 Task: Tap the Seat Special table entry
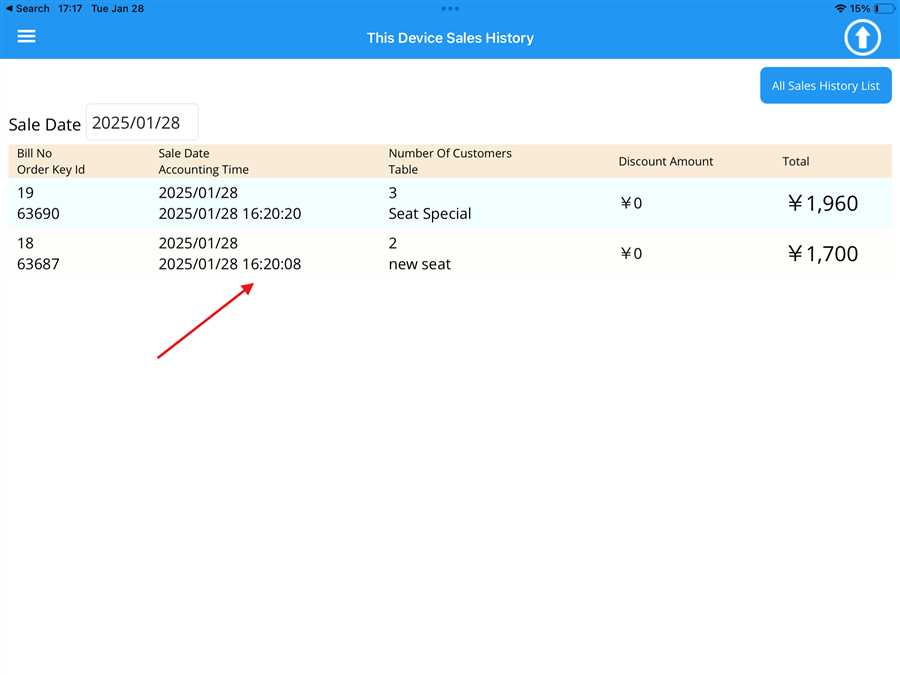click(429, 214)
